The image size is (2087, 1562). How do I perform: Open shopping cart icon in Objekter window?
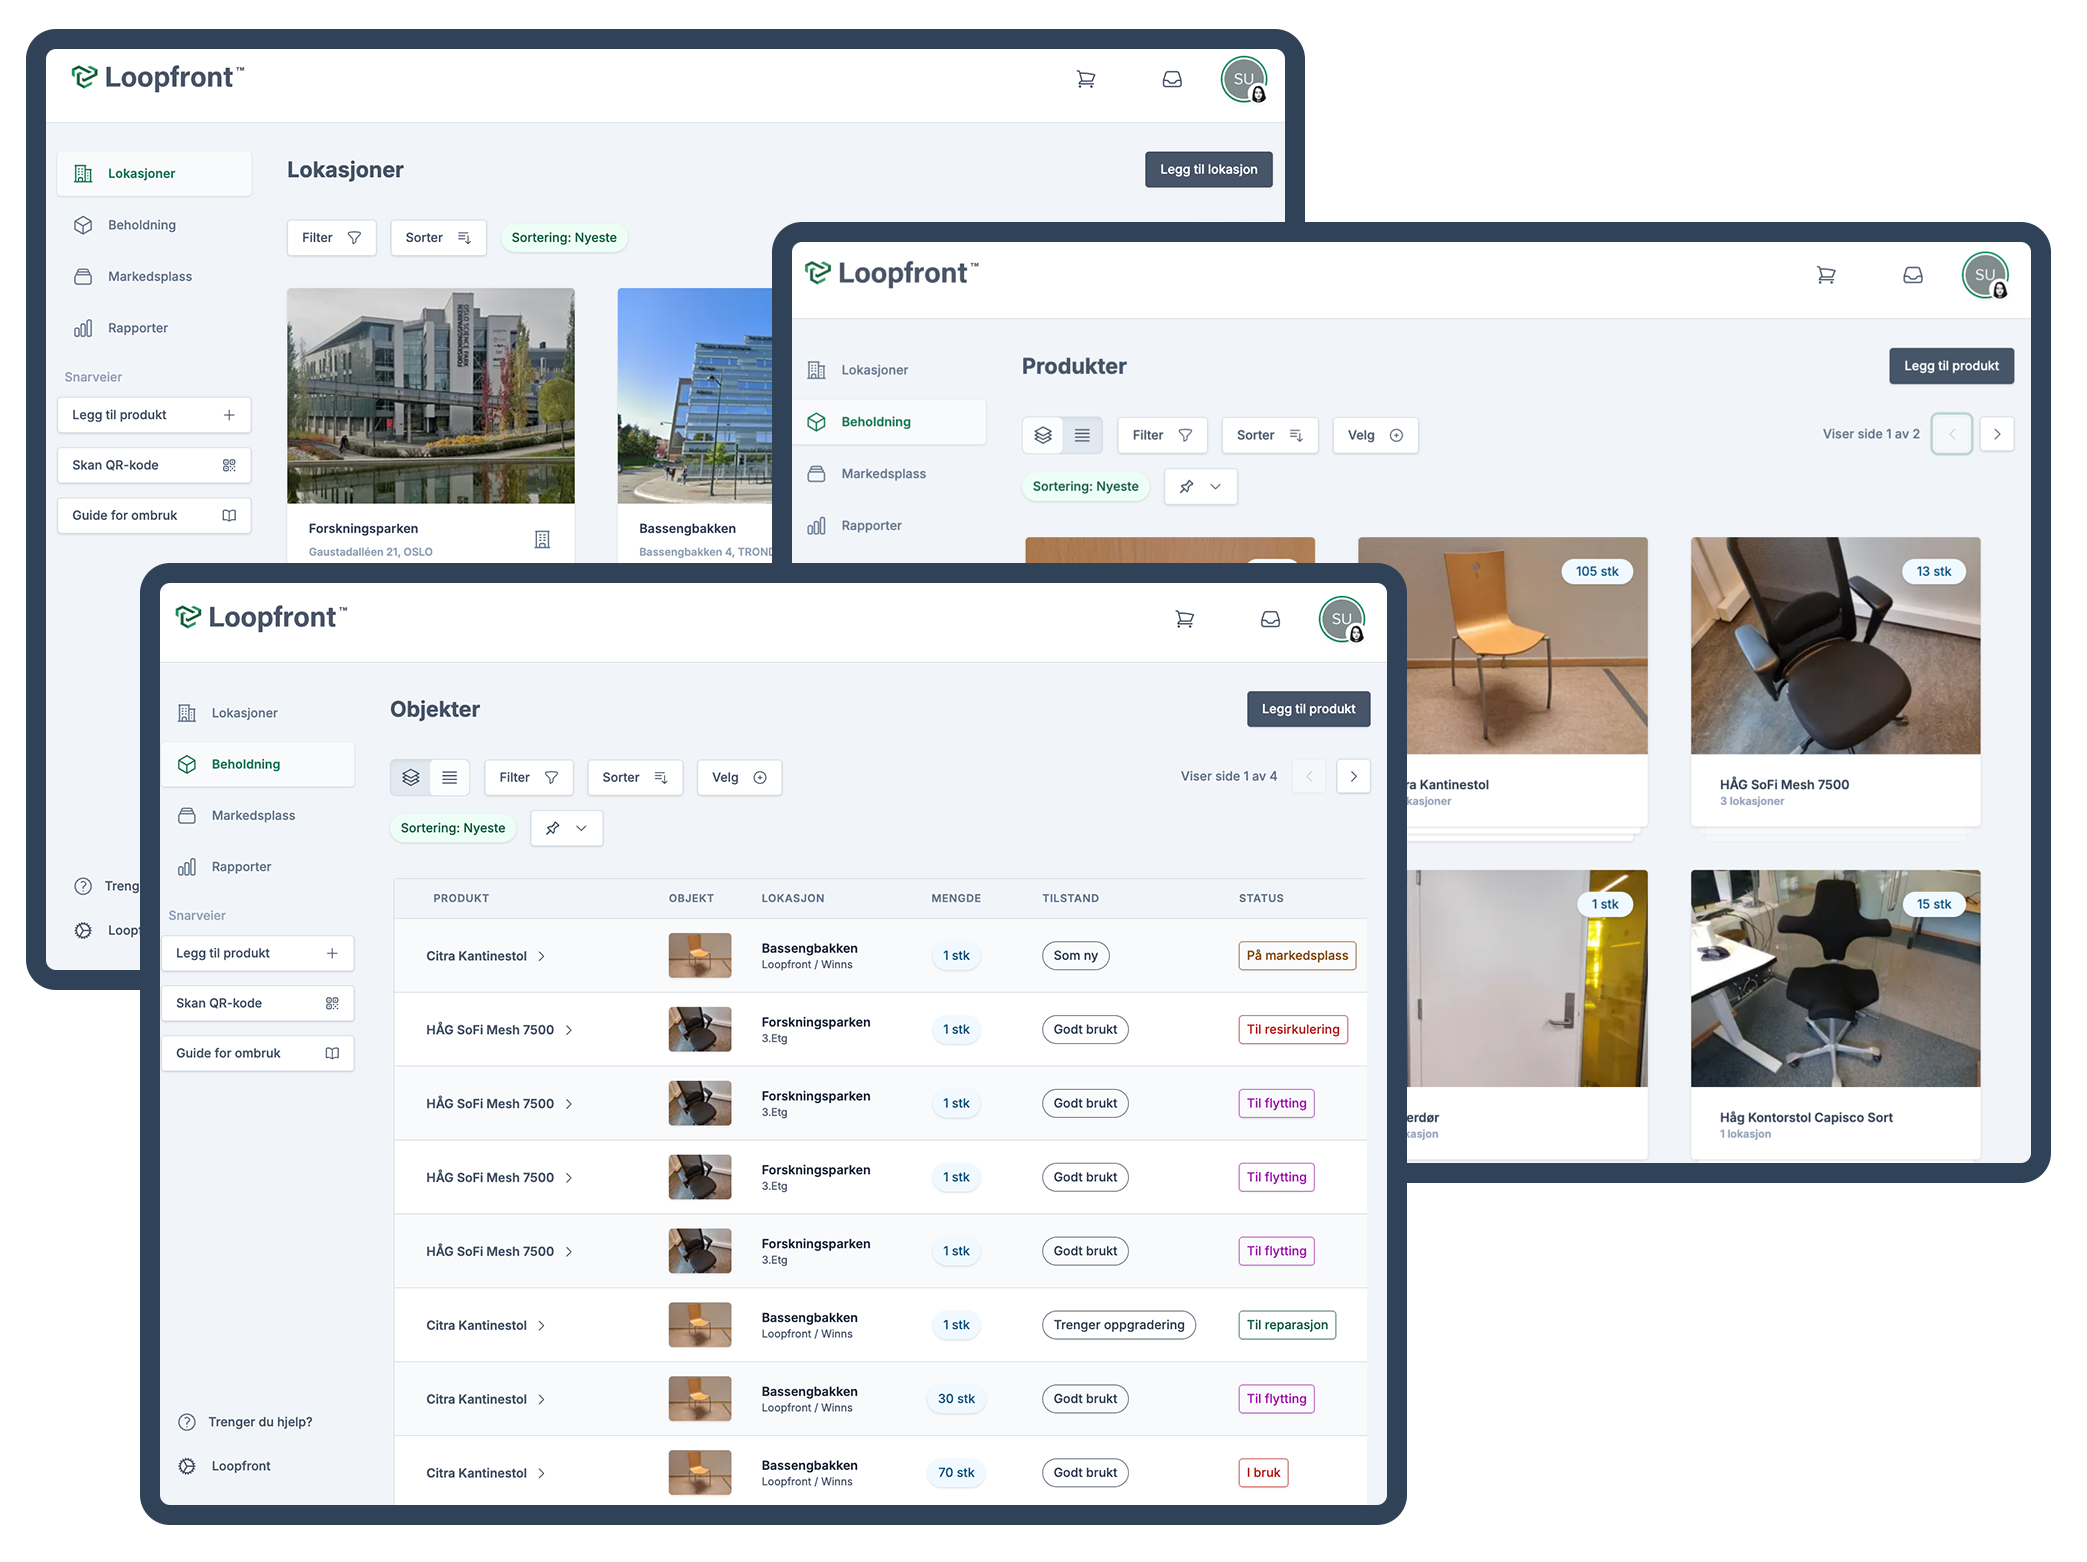[x=1184, y=620]
